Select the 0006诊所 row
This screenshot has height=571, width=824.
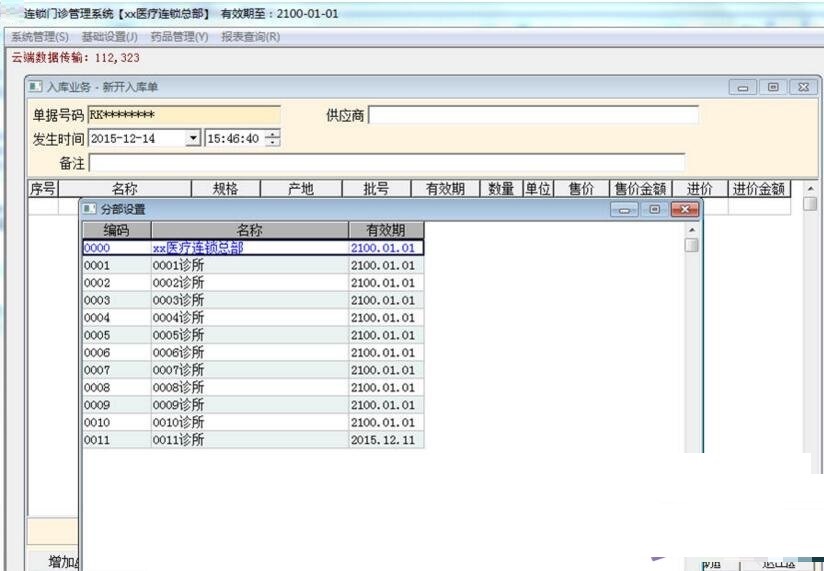(x=253, y=352)
